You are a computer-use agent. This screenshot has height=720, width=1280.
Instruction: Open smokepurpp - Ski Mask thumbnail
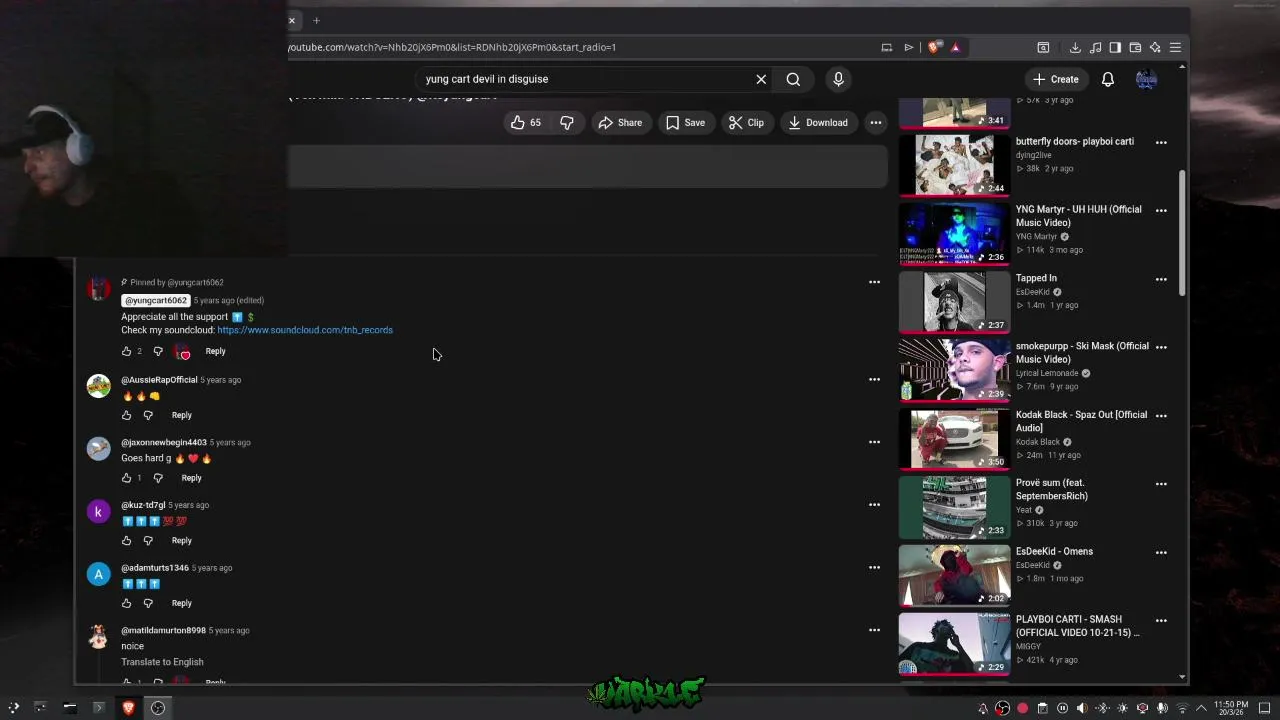(x=954, y=370)
